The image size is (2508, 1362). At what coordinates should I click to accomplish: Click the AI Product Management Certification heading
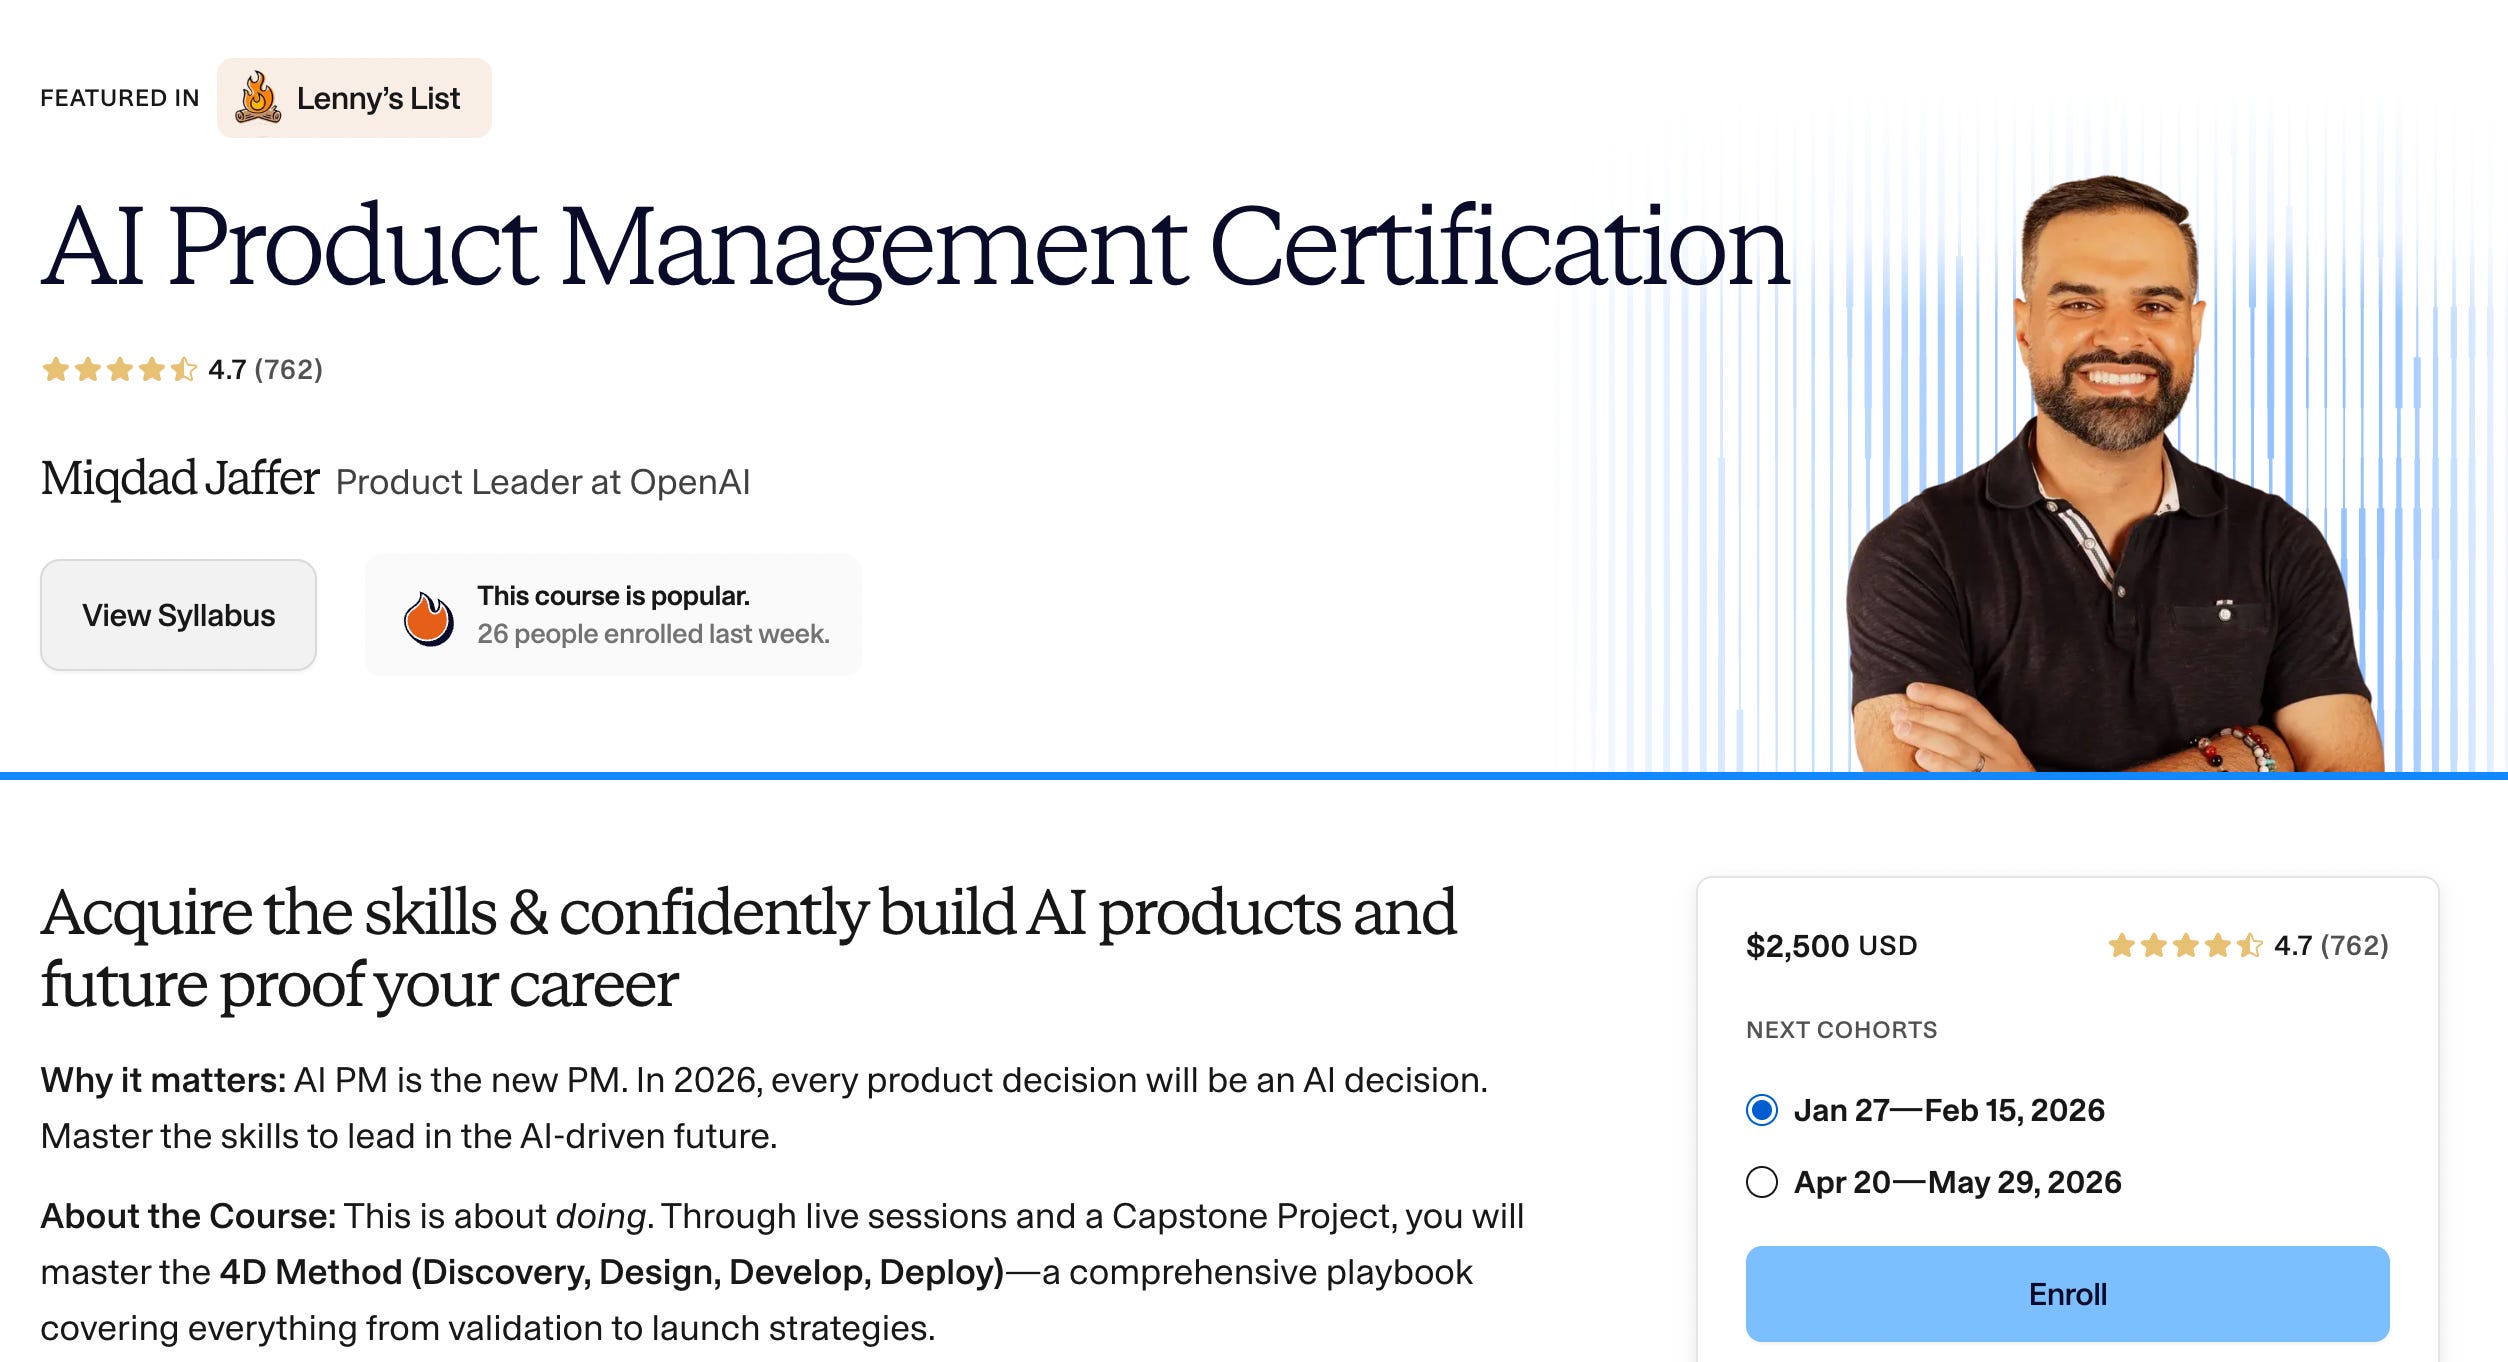pyautogui.click(x=914, y=246)
